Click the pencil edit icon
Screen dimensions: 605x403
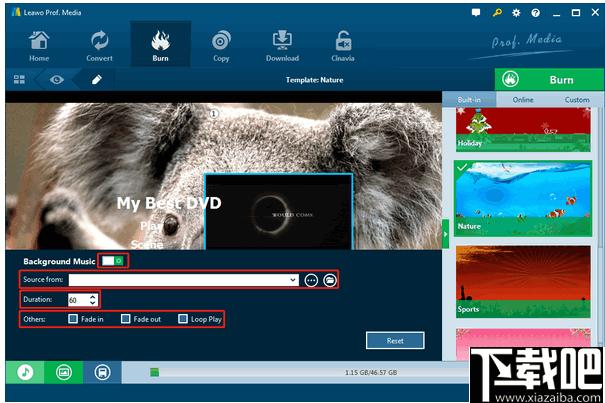coord(97,80)
